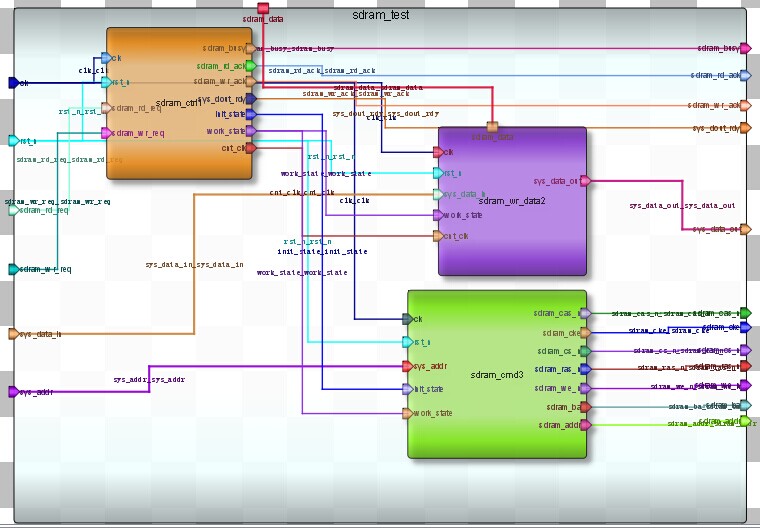The height and width of the screenshot is (528, 760).
Task: Select sys_addr input pin on sdram_cmd3
Action: [408, 366]
